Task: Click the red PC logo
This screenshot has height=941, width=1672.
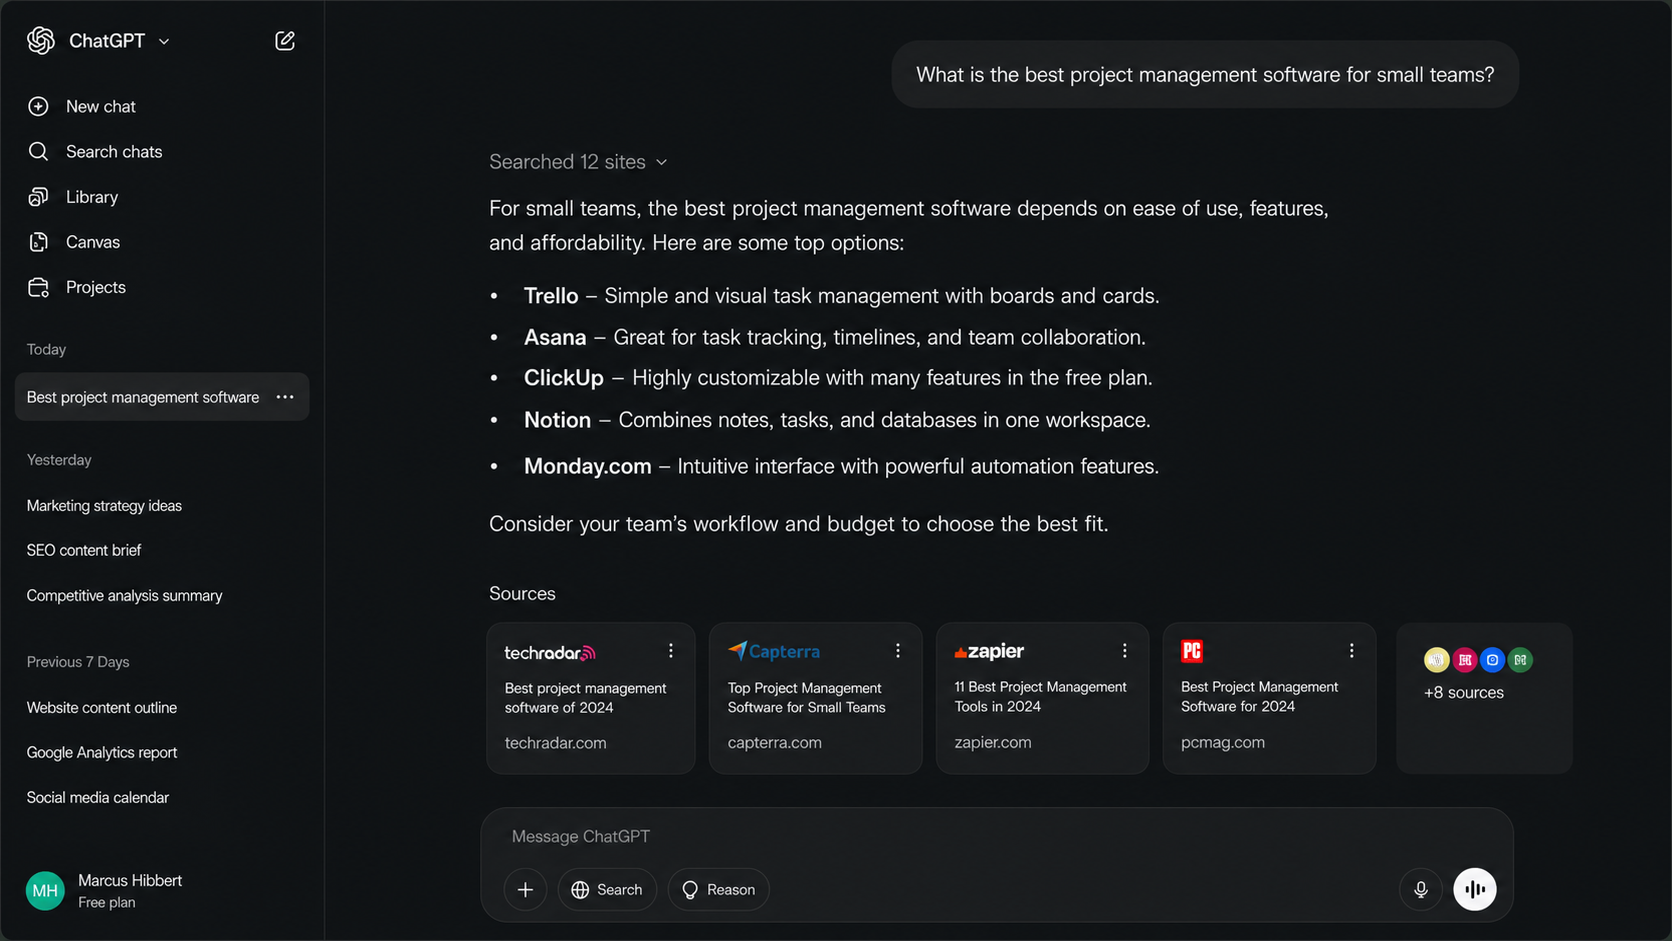Action: coord(1192,651)
